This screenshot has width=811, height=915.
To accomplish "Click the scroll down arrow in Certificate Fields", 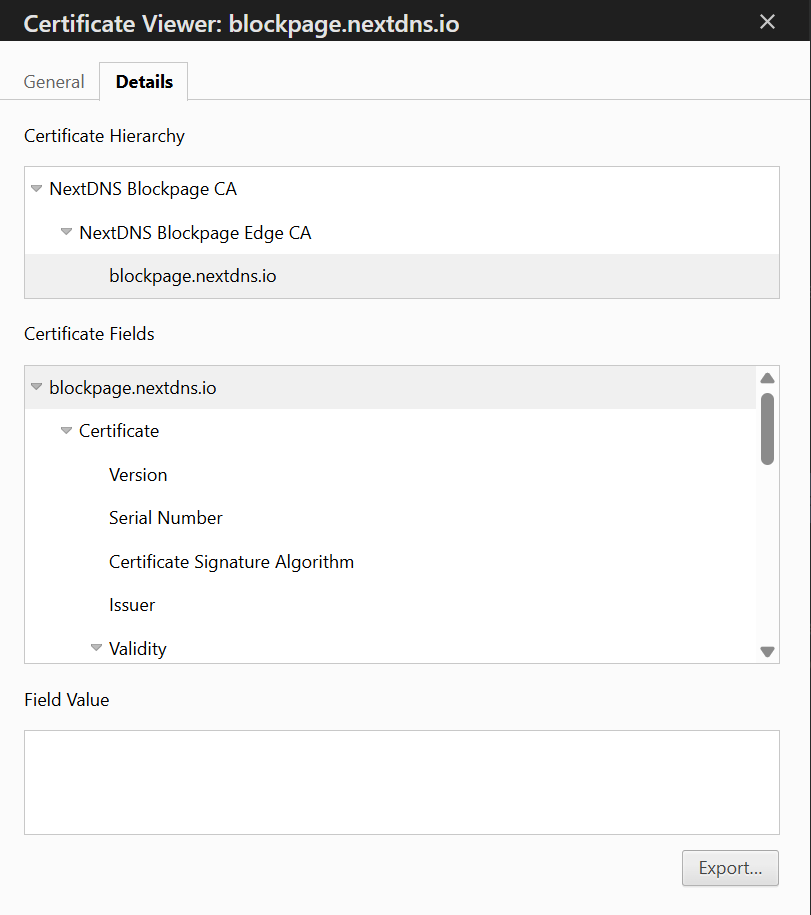I will (767, 652).
